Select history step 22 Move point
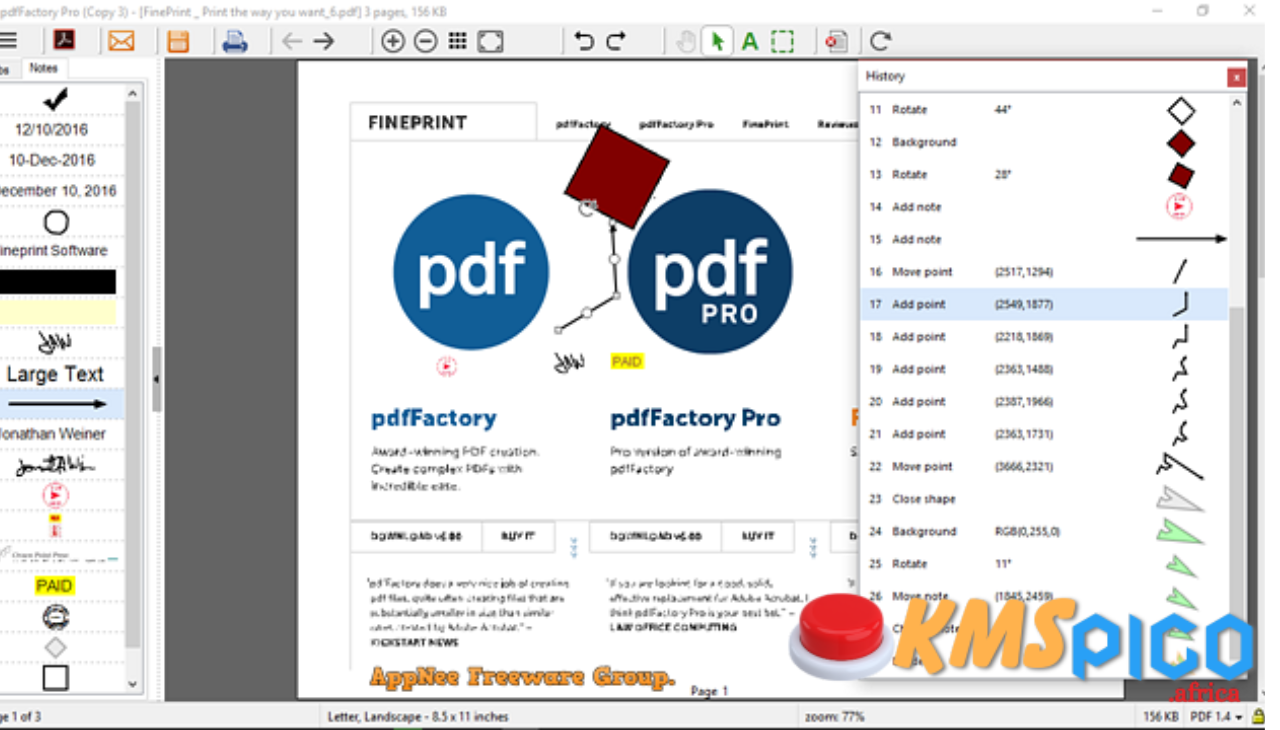 (x=1044, y=467)
